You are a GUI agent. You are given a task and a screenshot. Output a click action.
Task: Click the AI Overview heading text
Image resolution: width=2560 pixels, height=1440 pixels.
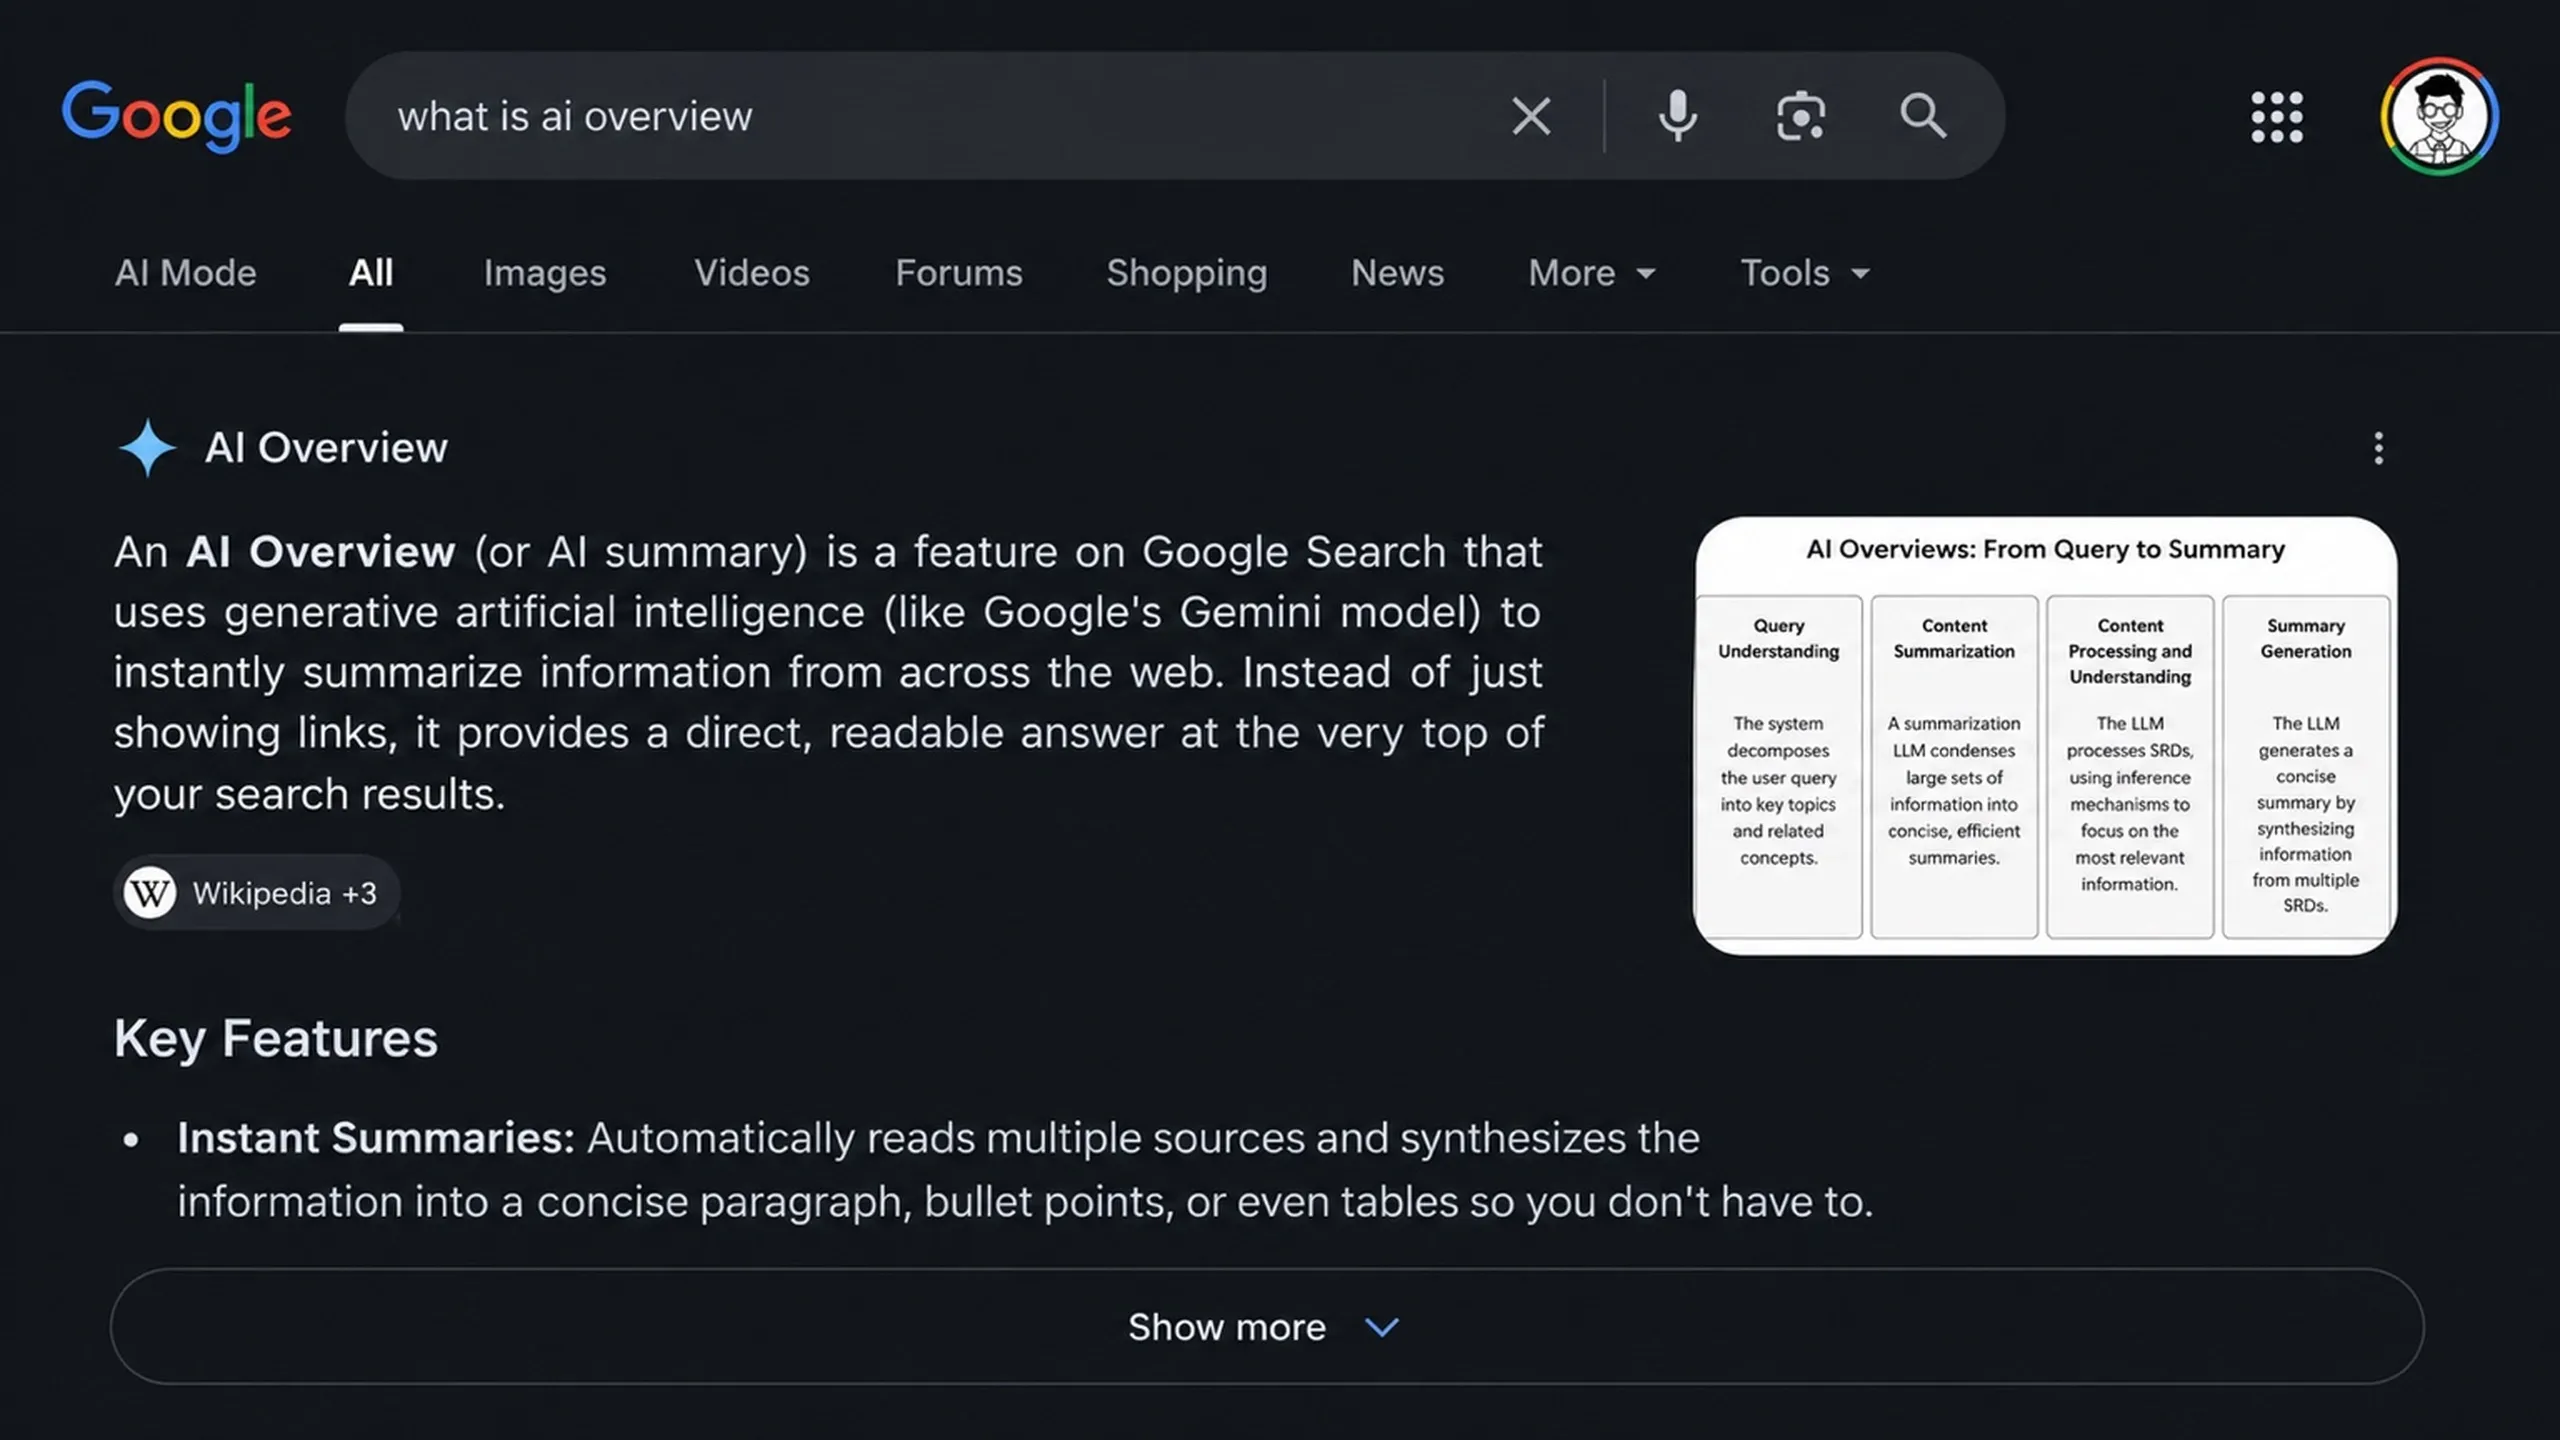tap(326, 447)
